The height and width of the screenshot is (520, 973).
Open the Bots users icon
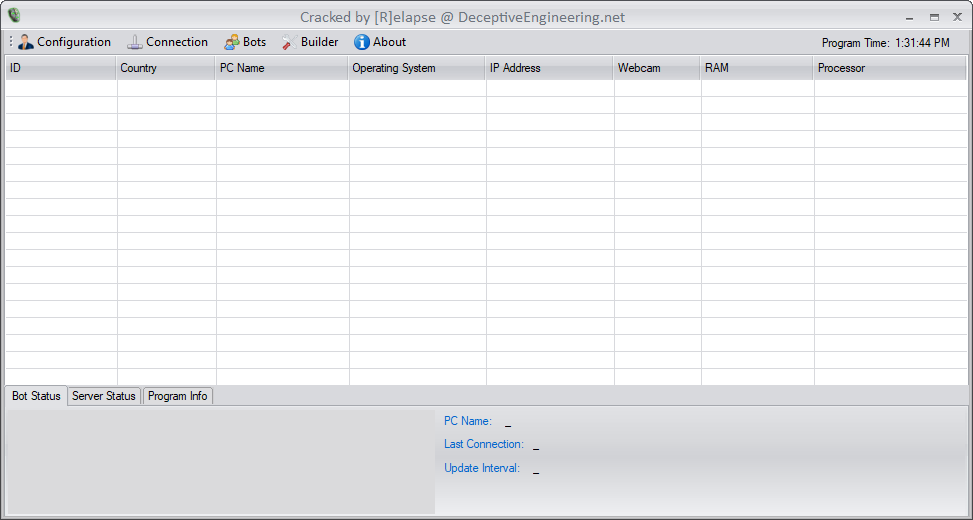point(231,42)
